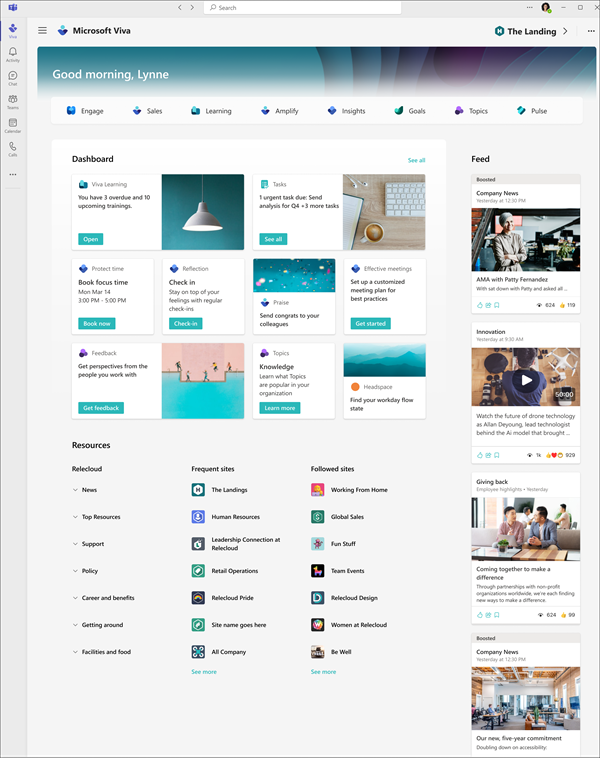Open See all link for Dashboard

pyautogui.click(x=416, y=160)
